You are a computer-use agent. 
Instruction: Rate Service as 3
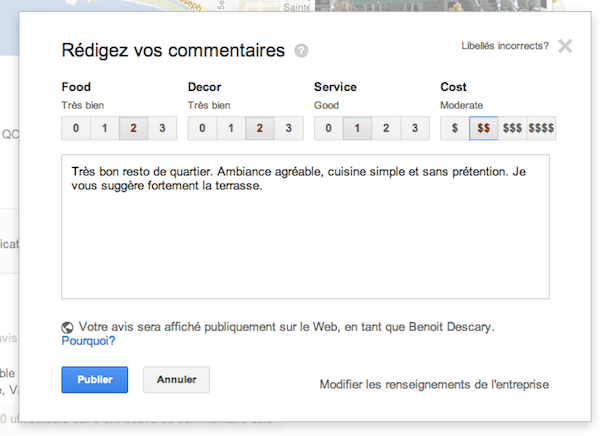click(x=415, y=128)
